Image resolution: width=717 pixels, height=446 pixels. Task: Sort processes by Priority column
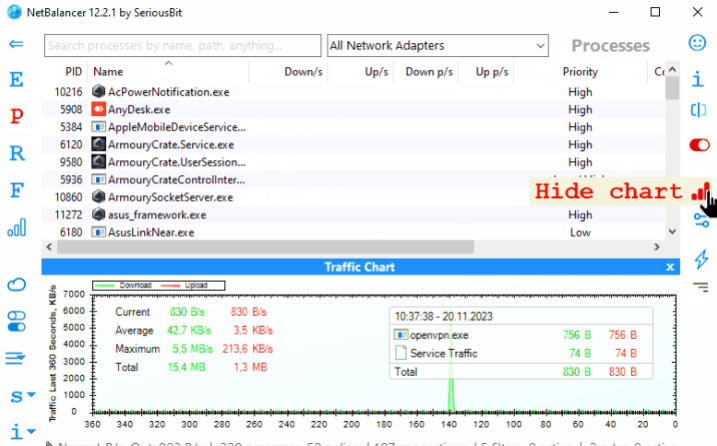580,72
